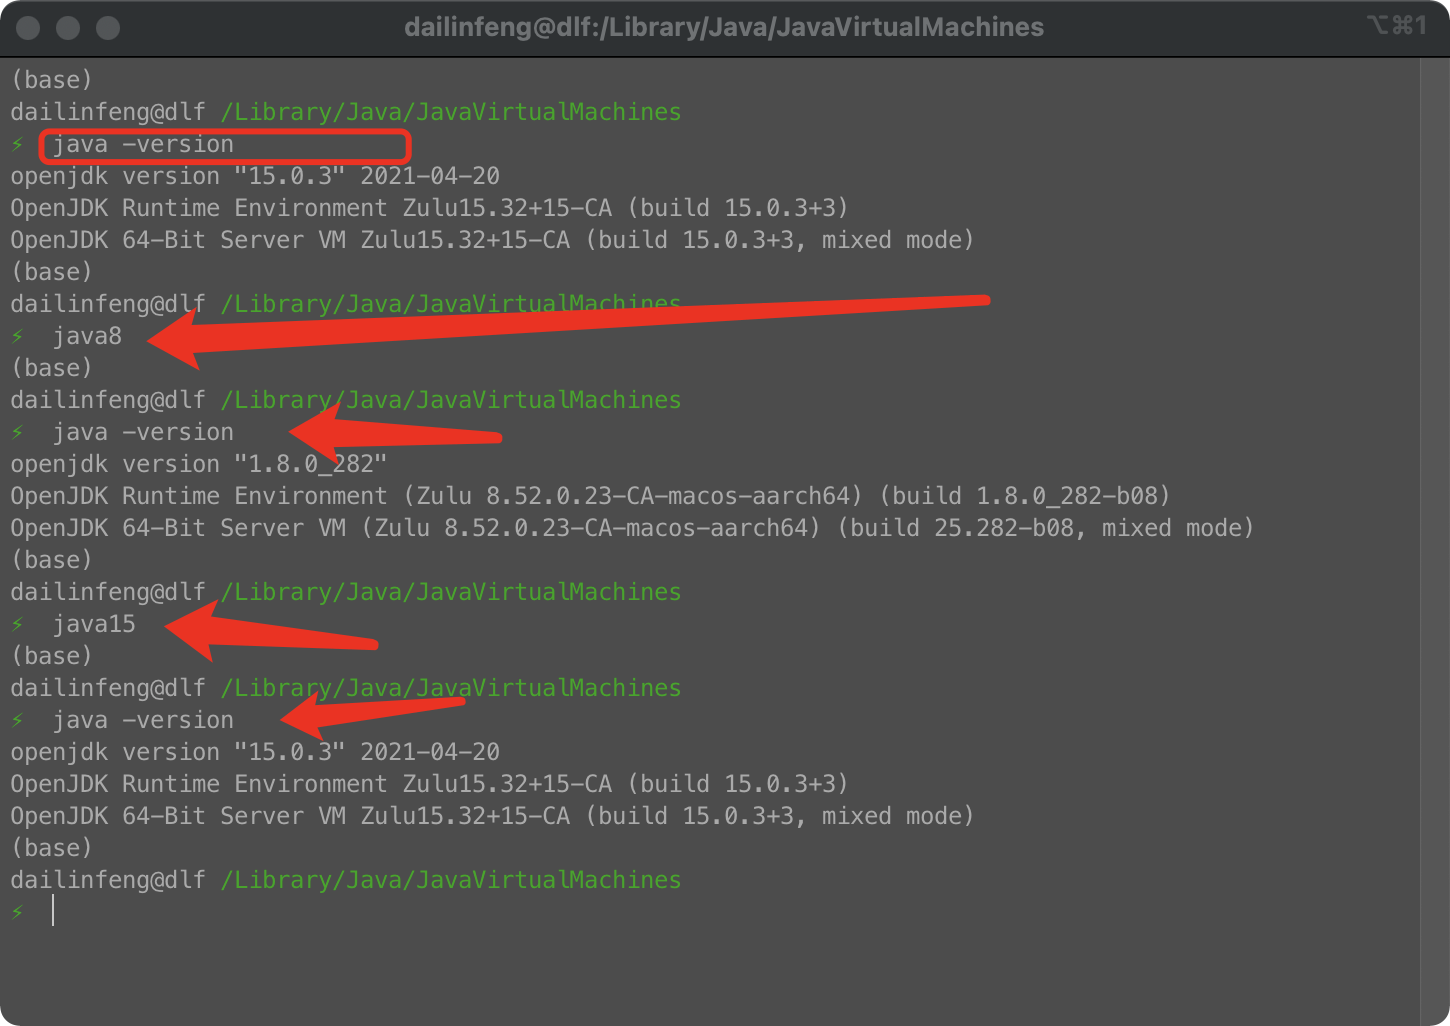Click the window title dailinfeng@dlf:/Library/Java/JavaVirtualMachines
Viewport: 1450px width, 1026px height.
coord(724,27)
